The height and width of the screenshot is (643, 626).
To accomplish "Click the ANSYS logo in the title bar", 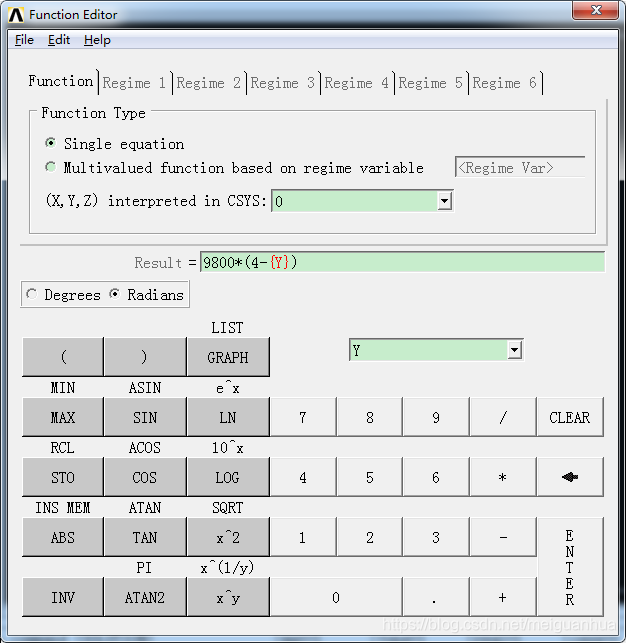I will point(16,15).
